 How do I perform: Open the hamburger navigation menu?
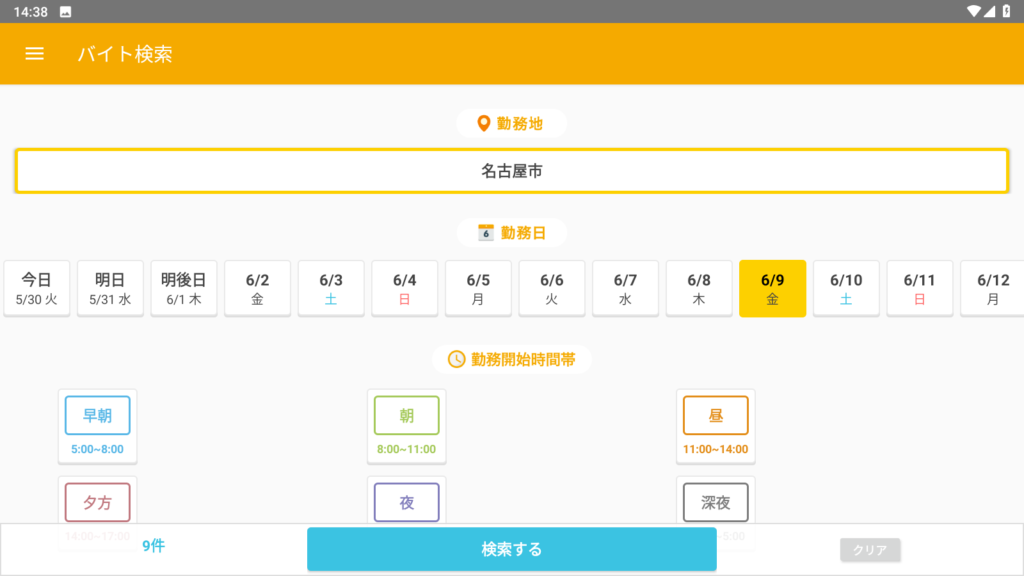(x=34, y=54)
